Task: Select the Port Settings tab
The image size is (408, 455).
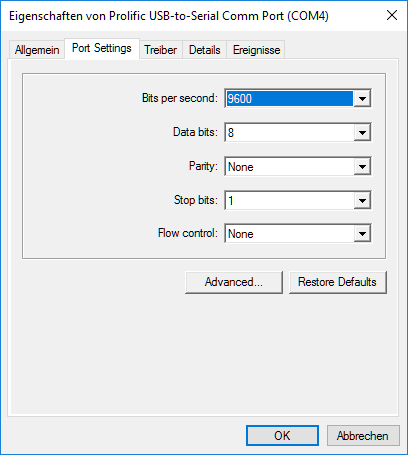Action: coord(102,49)
